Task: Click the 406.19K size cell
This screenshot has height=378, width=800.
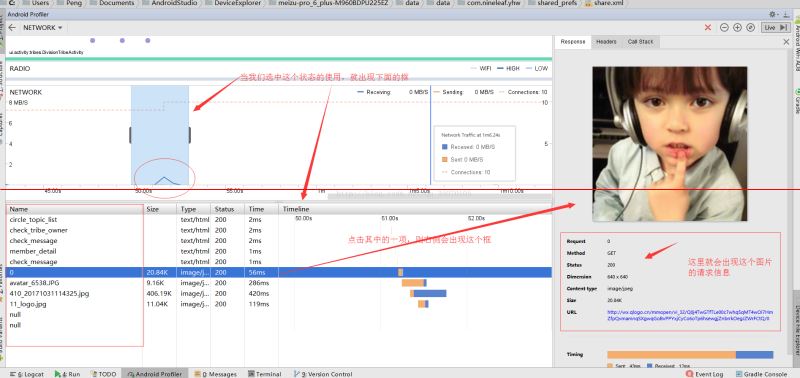Action: pos(159,293)
